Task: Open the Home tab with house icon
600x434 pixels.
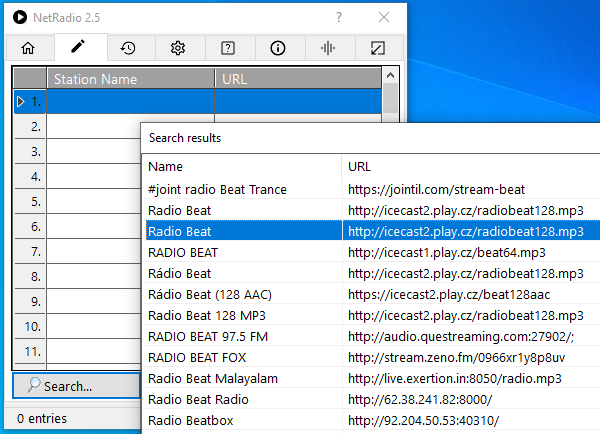Action: point(28,48)
